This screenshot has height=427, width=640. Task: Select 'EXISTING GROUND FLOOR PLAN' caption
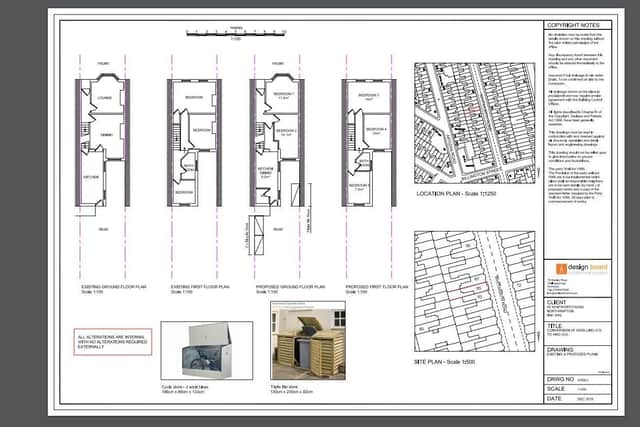coord(113,287)
